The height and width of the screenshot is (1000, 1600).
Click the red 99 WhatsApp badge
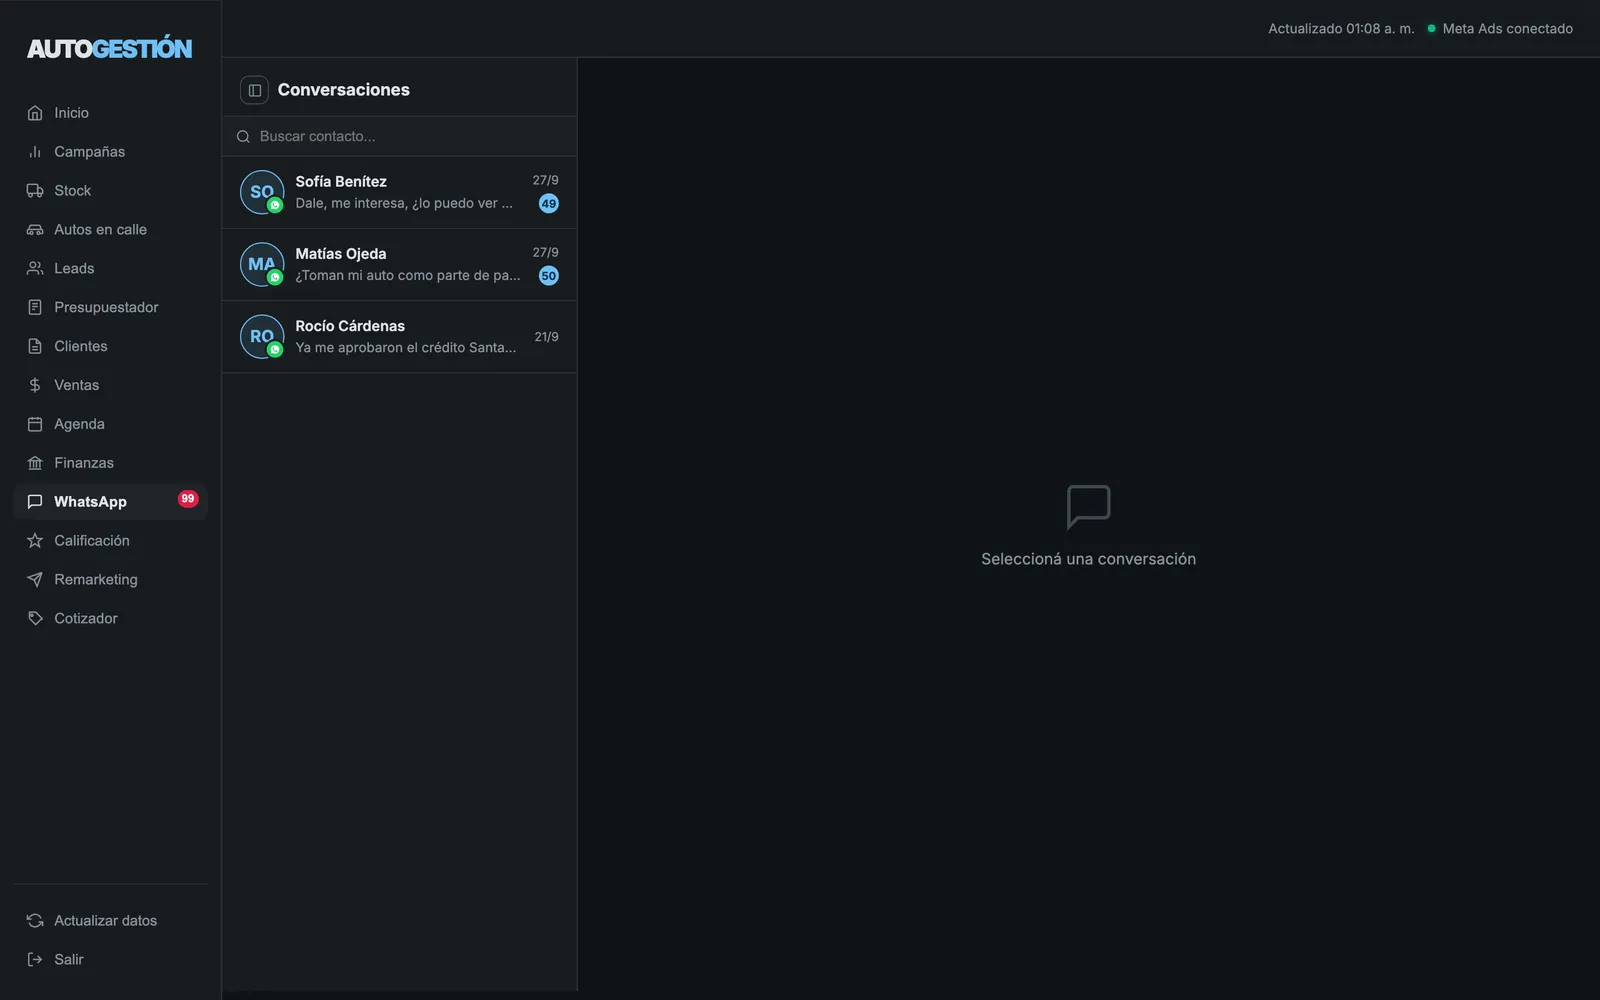[x=188, y=499]
